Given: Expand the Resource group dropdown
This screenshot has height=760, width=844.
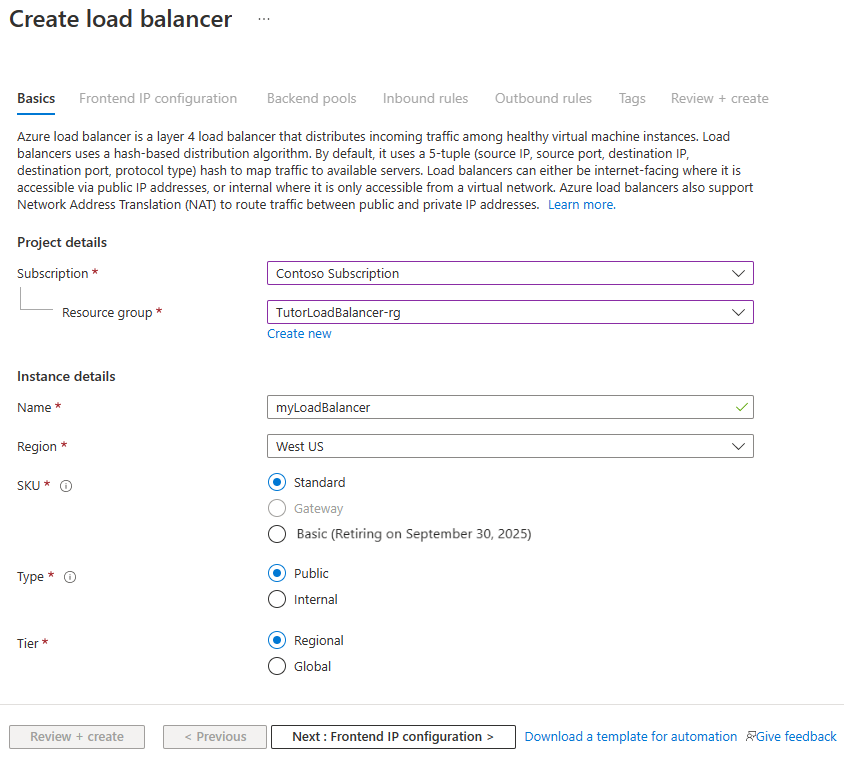Looking at the screenshot, I should tap(510, 312).
